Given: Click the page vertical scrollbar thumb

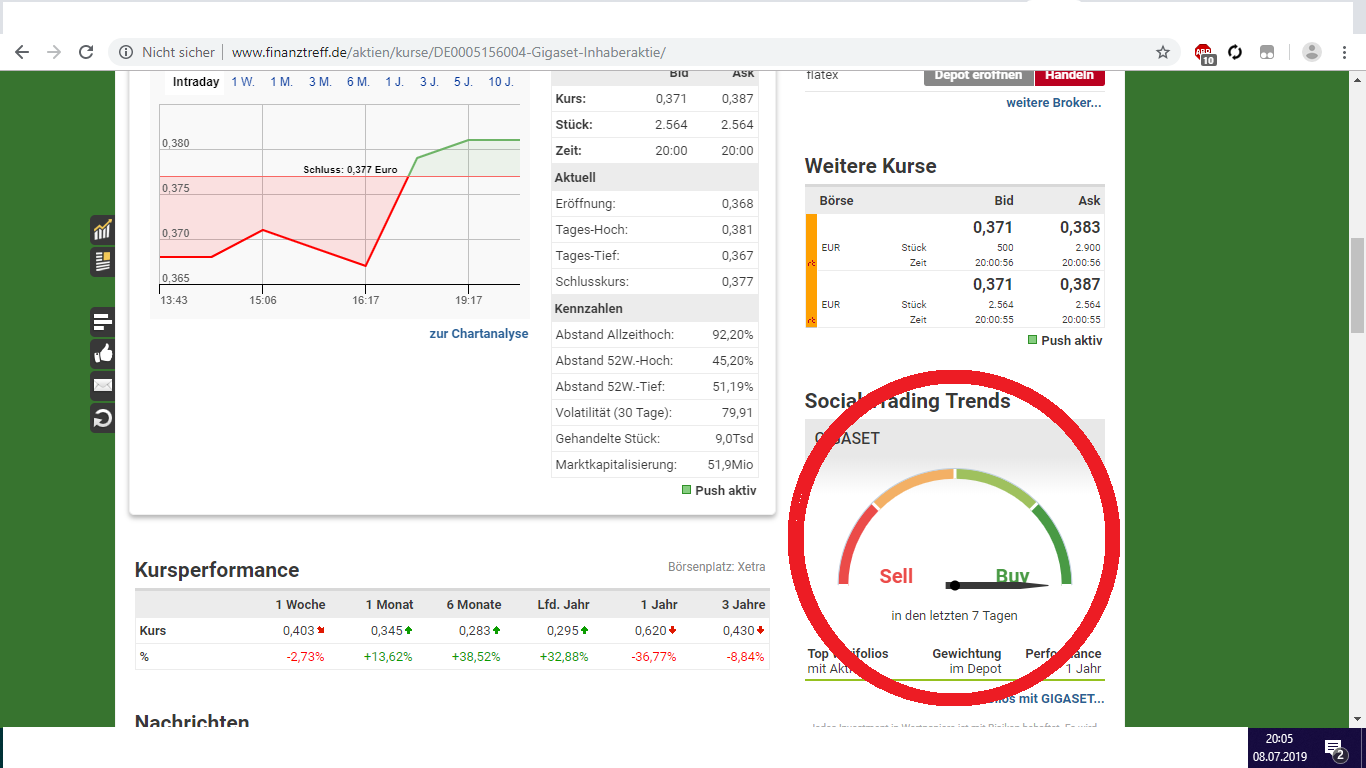Looking at the screenshot, I should 1357,285.
